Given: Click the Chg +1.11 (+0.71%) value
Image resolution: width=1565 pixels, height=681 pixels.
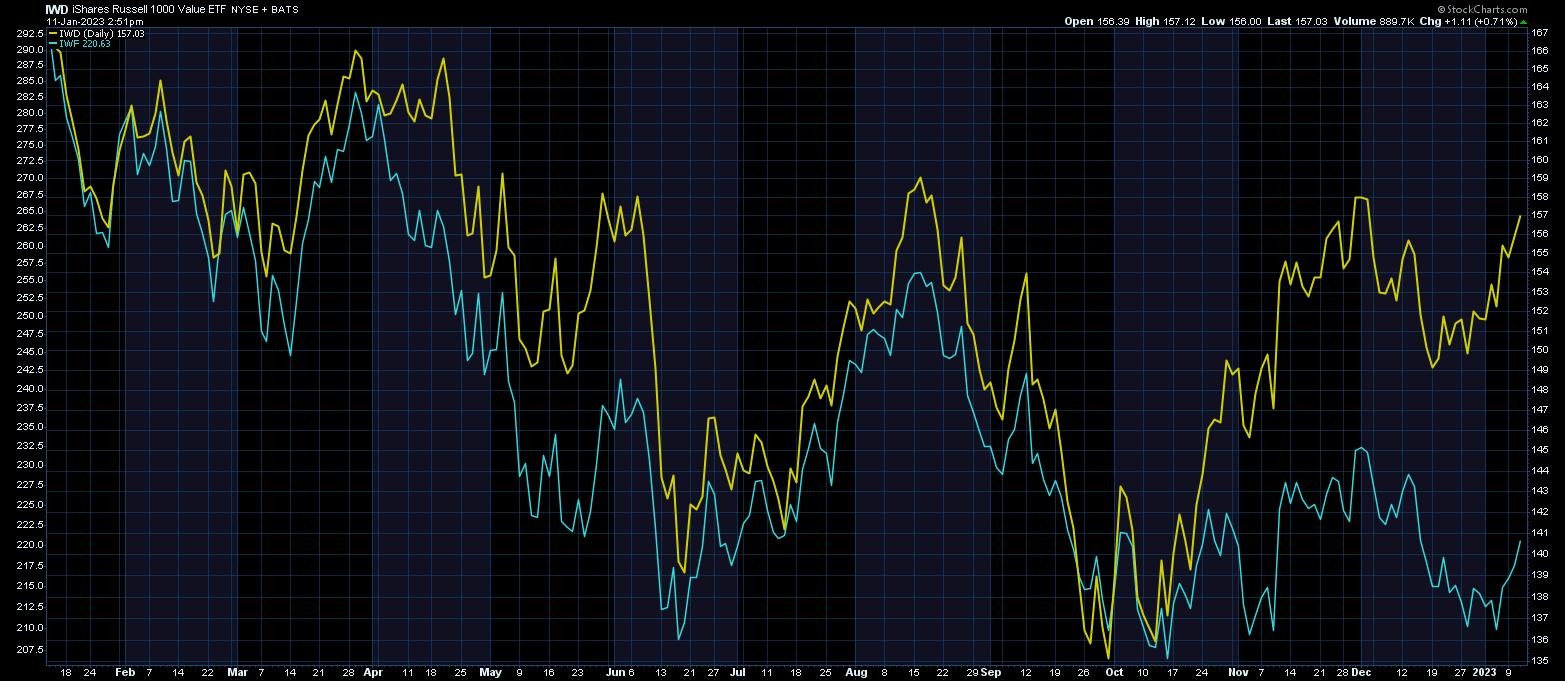Looking at the screenshot, I should [x=1471, y=21].
